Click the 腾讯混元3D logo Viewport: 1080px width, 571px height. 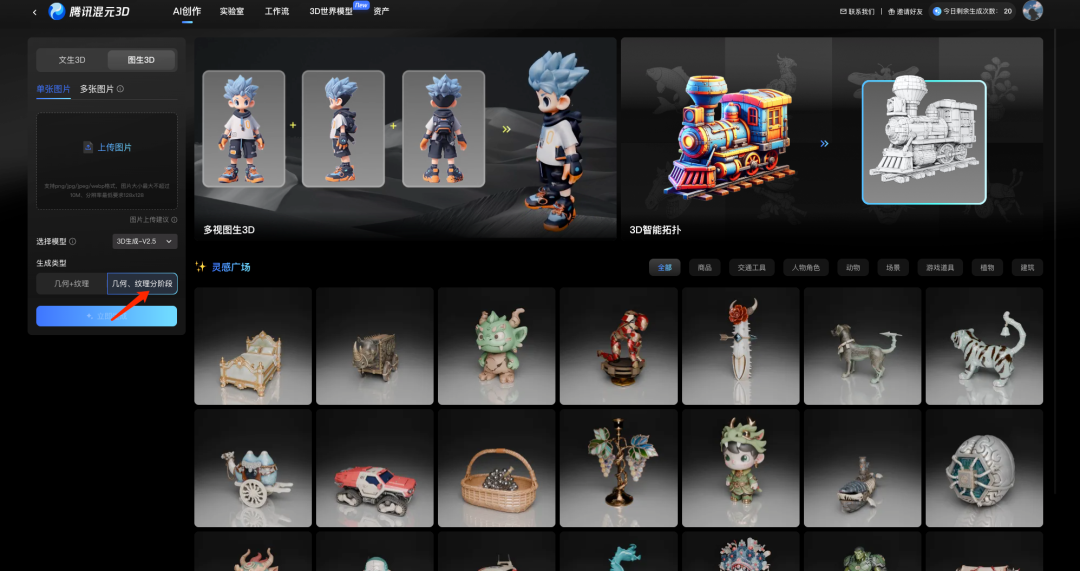pos(90,11)
